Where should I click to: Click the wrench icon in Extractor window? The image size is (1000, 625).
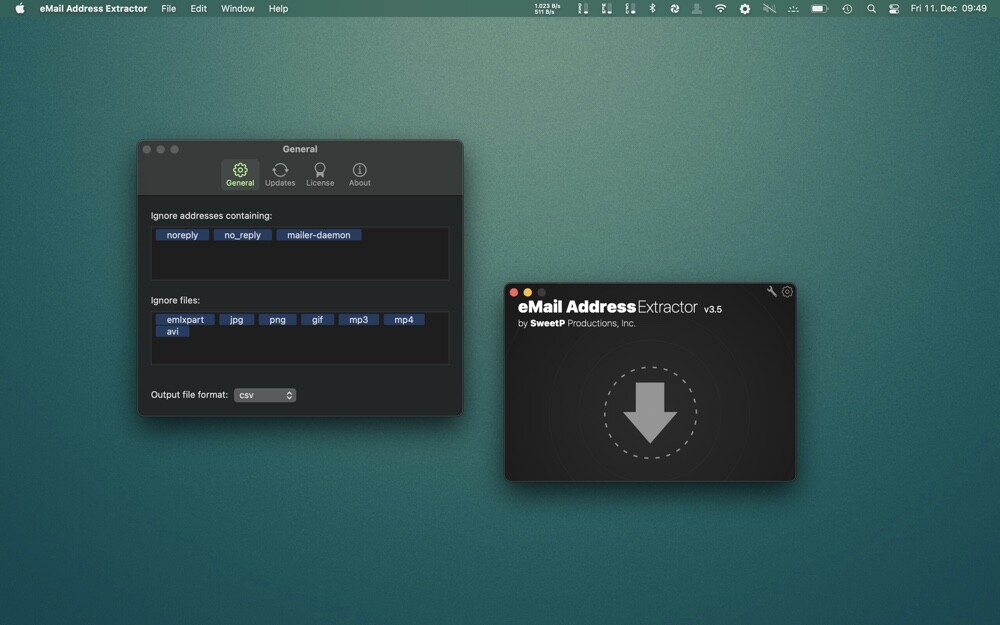tap(772, 291)
